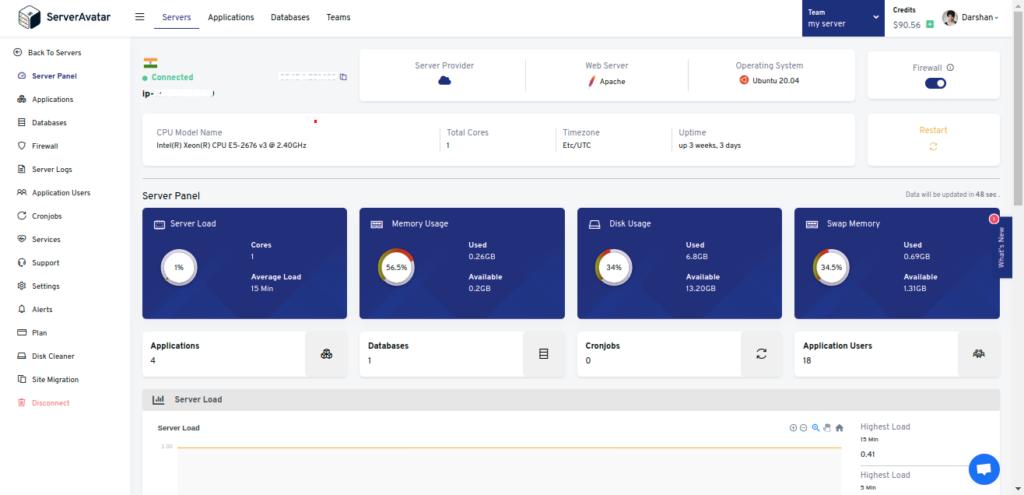The width and height of the screenshot is (1024, 495).
Task: Click the hamburger menu icon beside the logo
Action: click(140, 17)
